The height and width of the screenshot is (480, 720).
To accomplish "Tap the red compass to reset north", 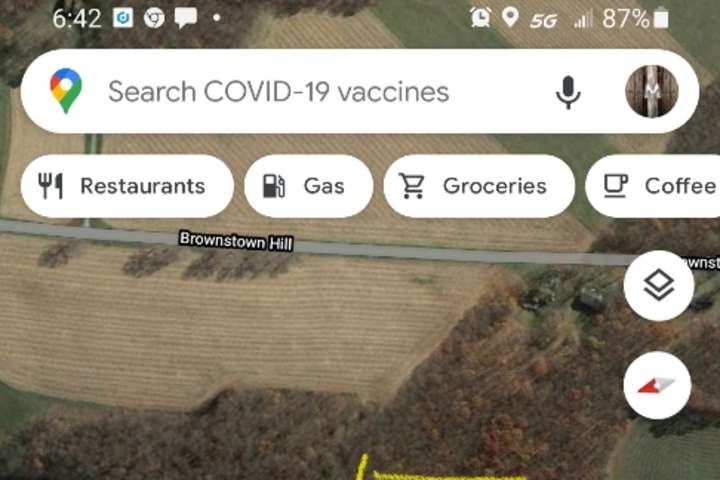I will (x=658, y=385).
